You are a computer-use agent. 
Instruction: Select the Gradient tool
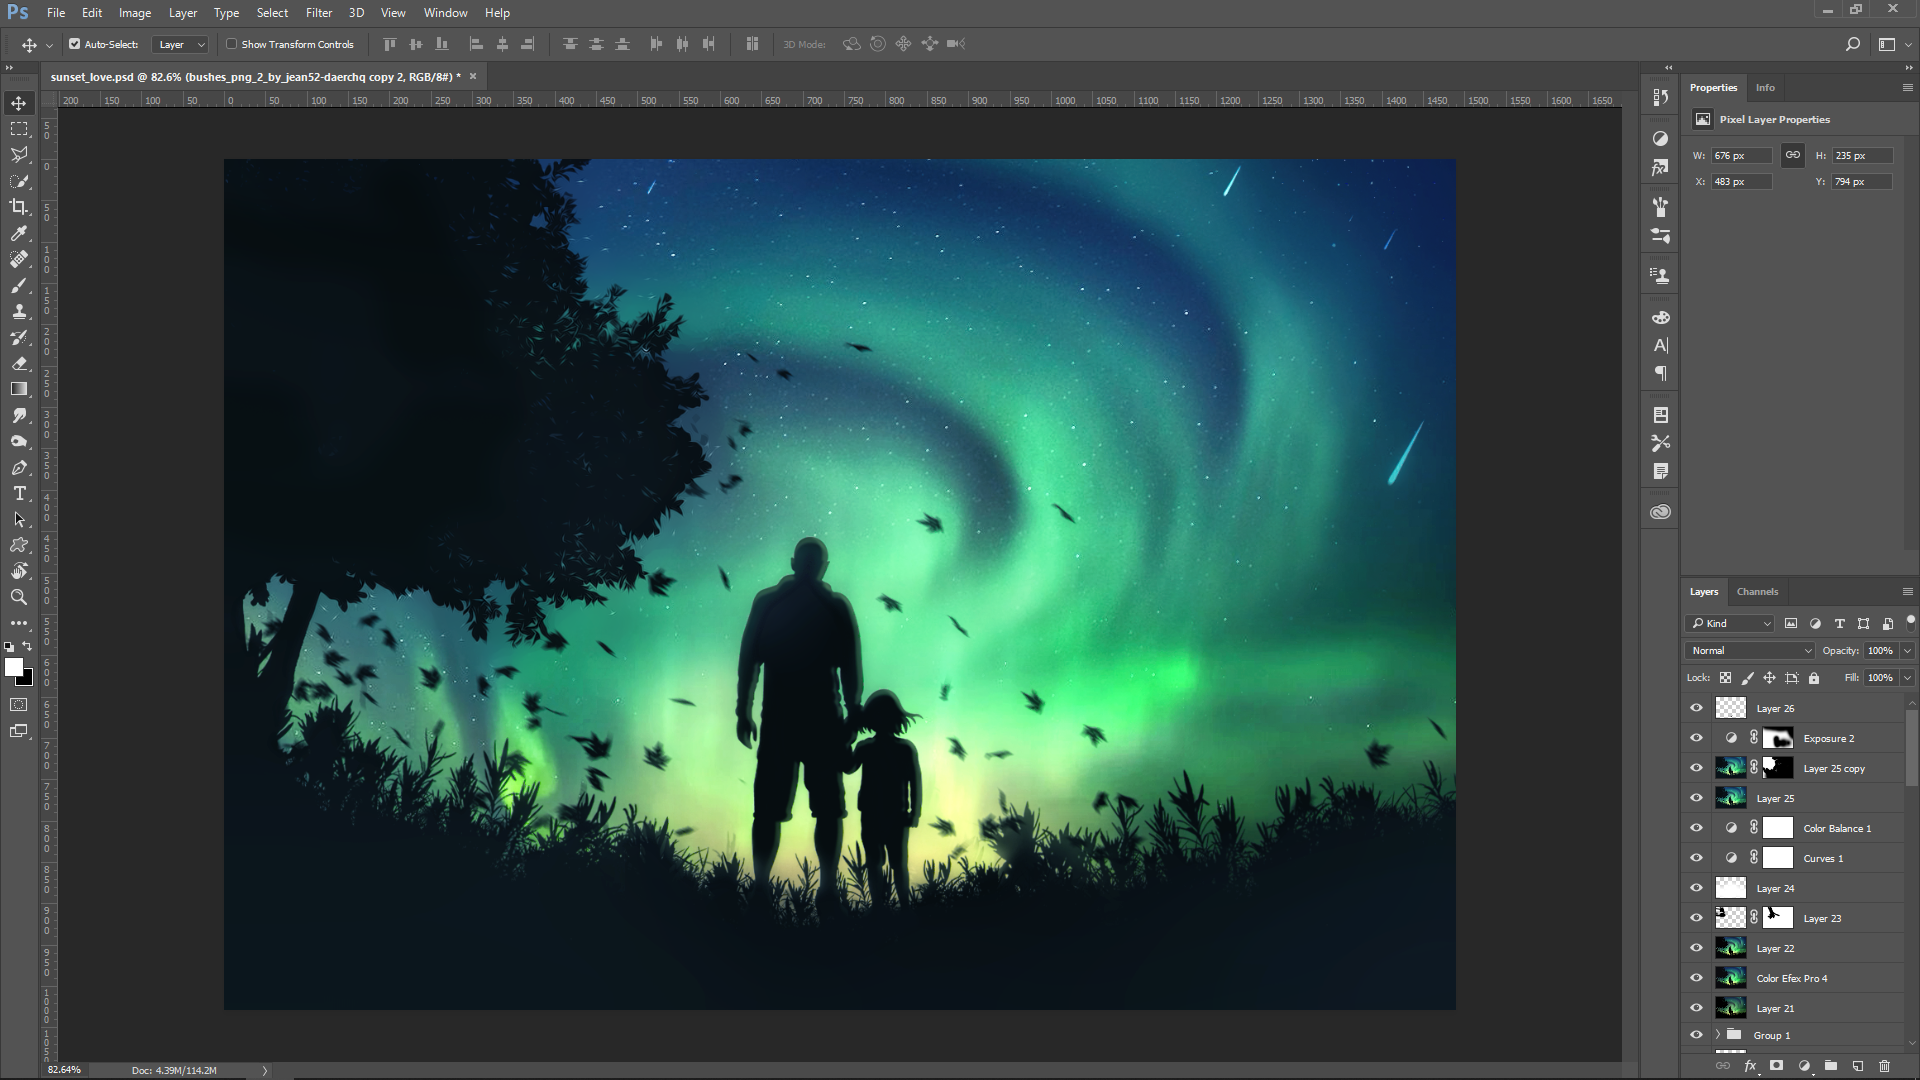click(19, 389)
